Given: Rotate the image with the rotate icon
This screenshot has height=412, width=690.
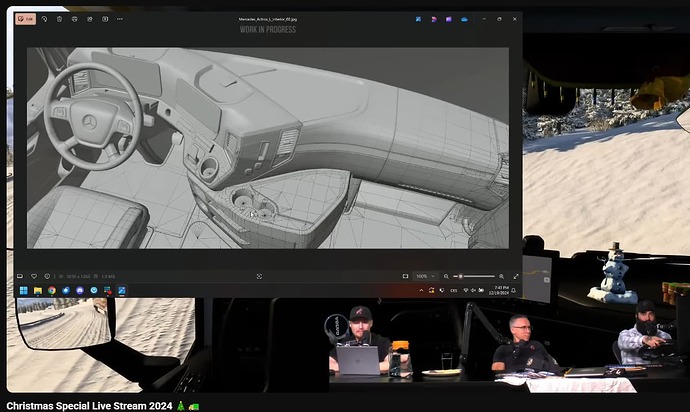Looking at the screenshot, I should 45,19.
